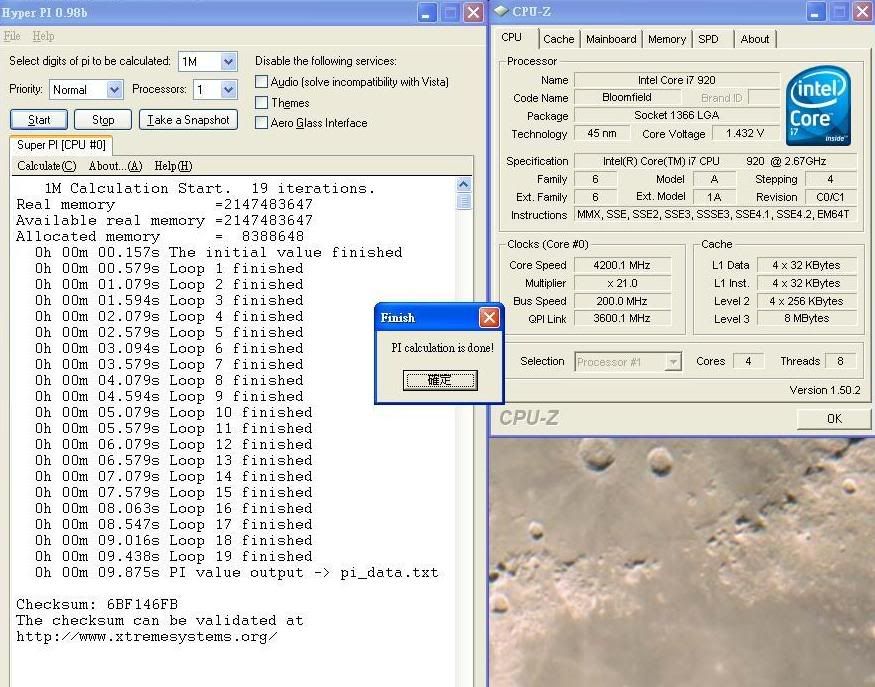Click the CPU-Z title bar icon
Image resolution: width=875 pixels, height=687 pixels.
pos(501,11)
